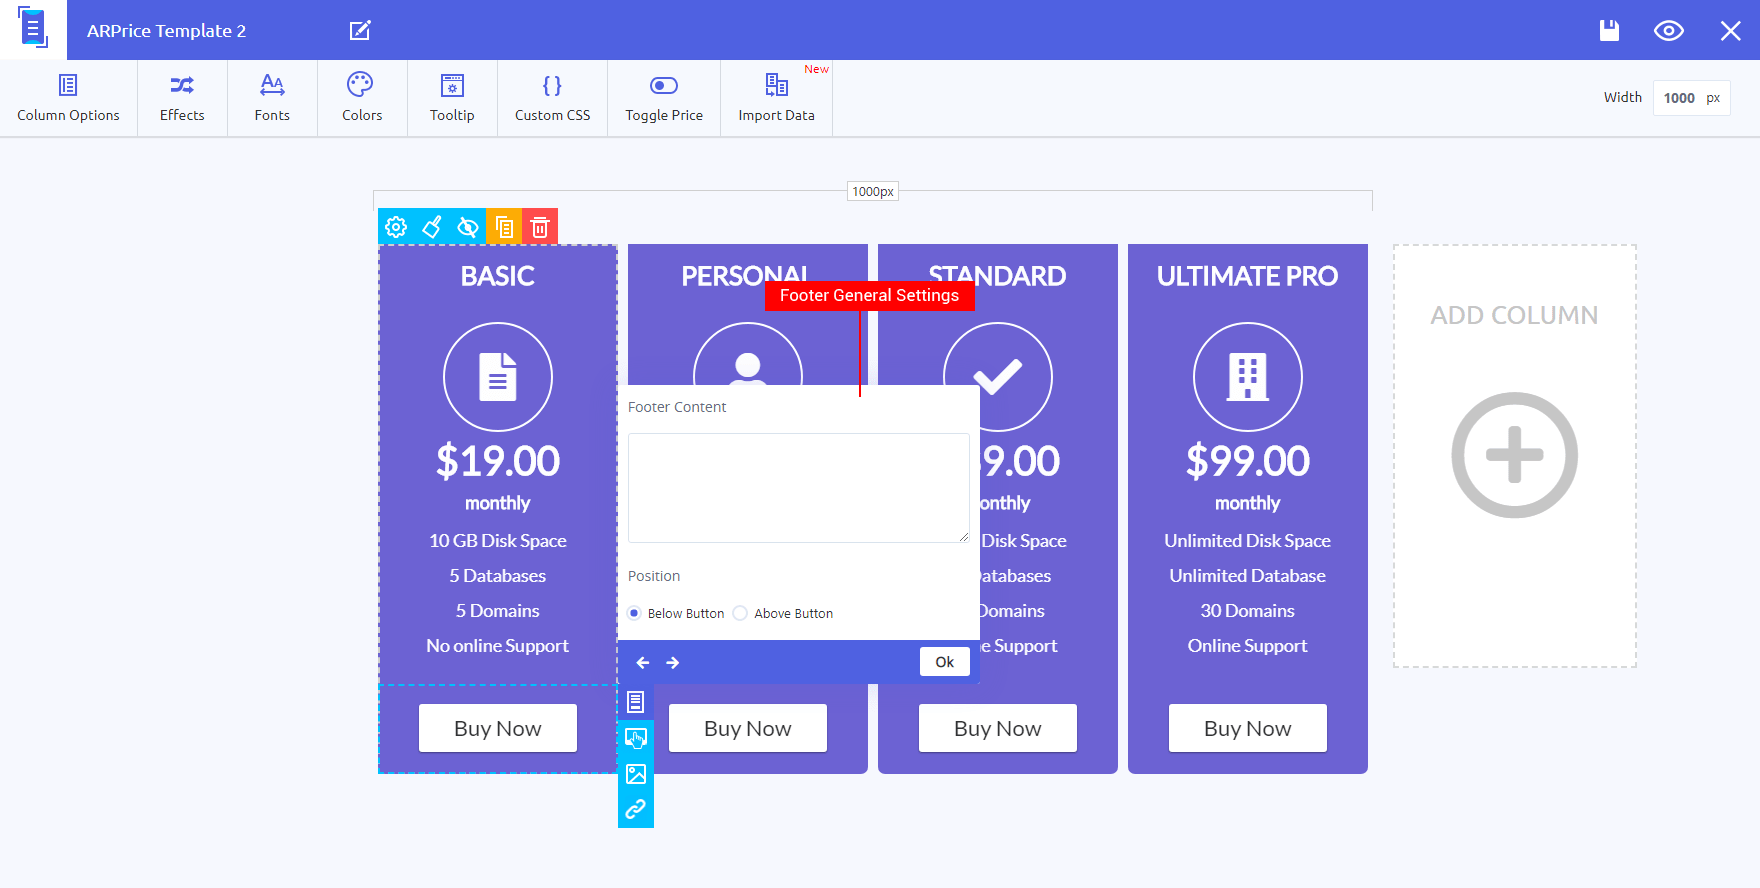Click Buy Now in Basic column
1760x888 pixels.
coord(498,728)
